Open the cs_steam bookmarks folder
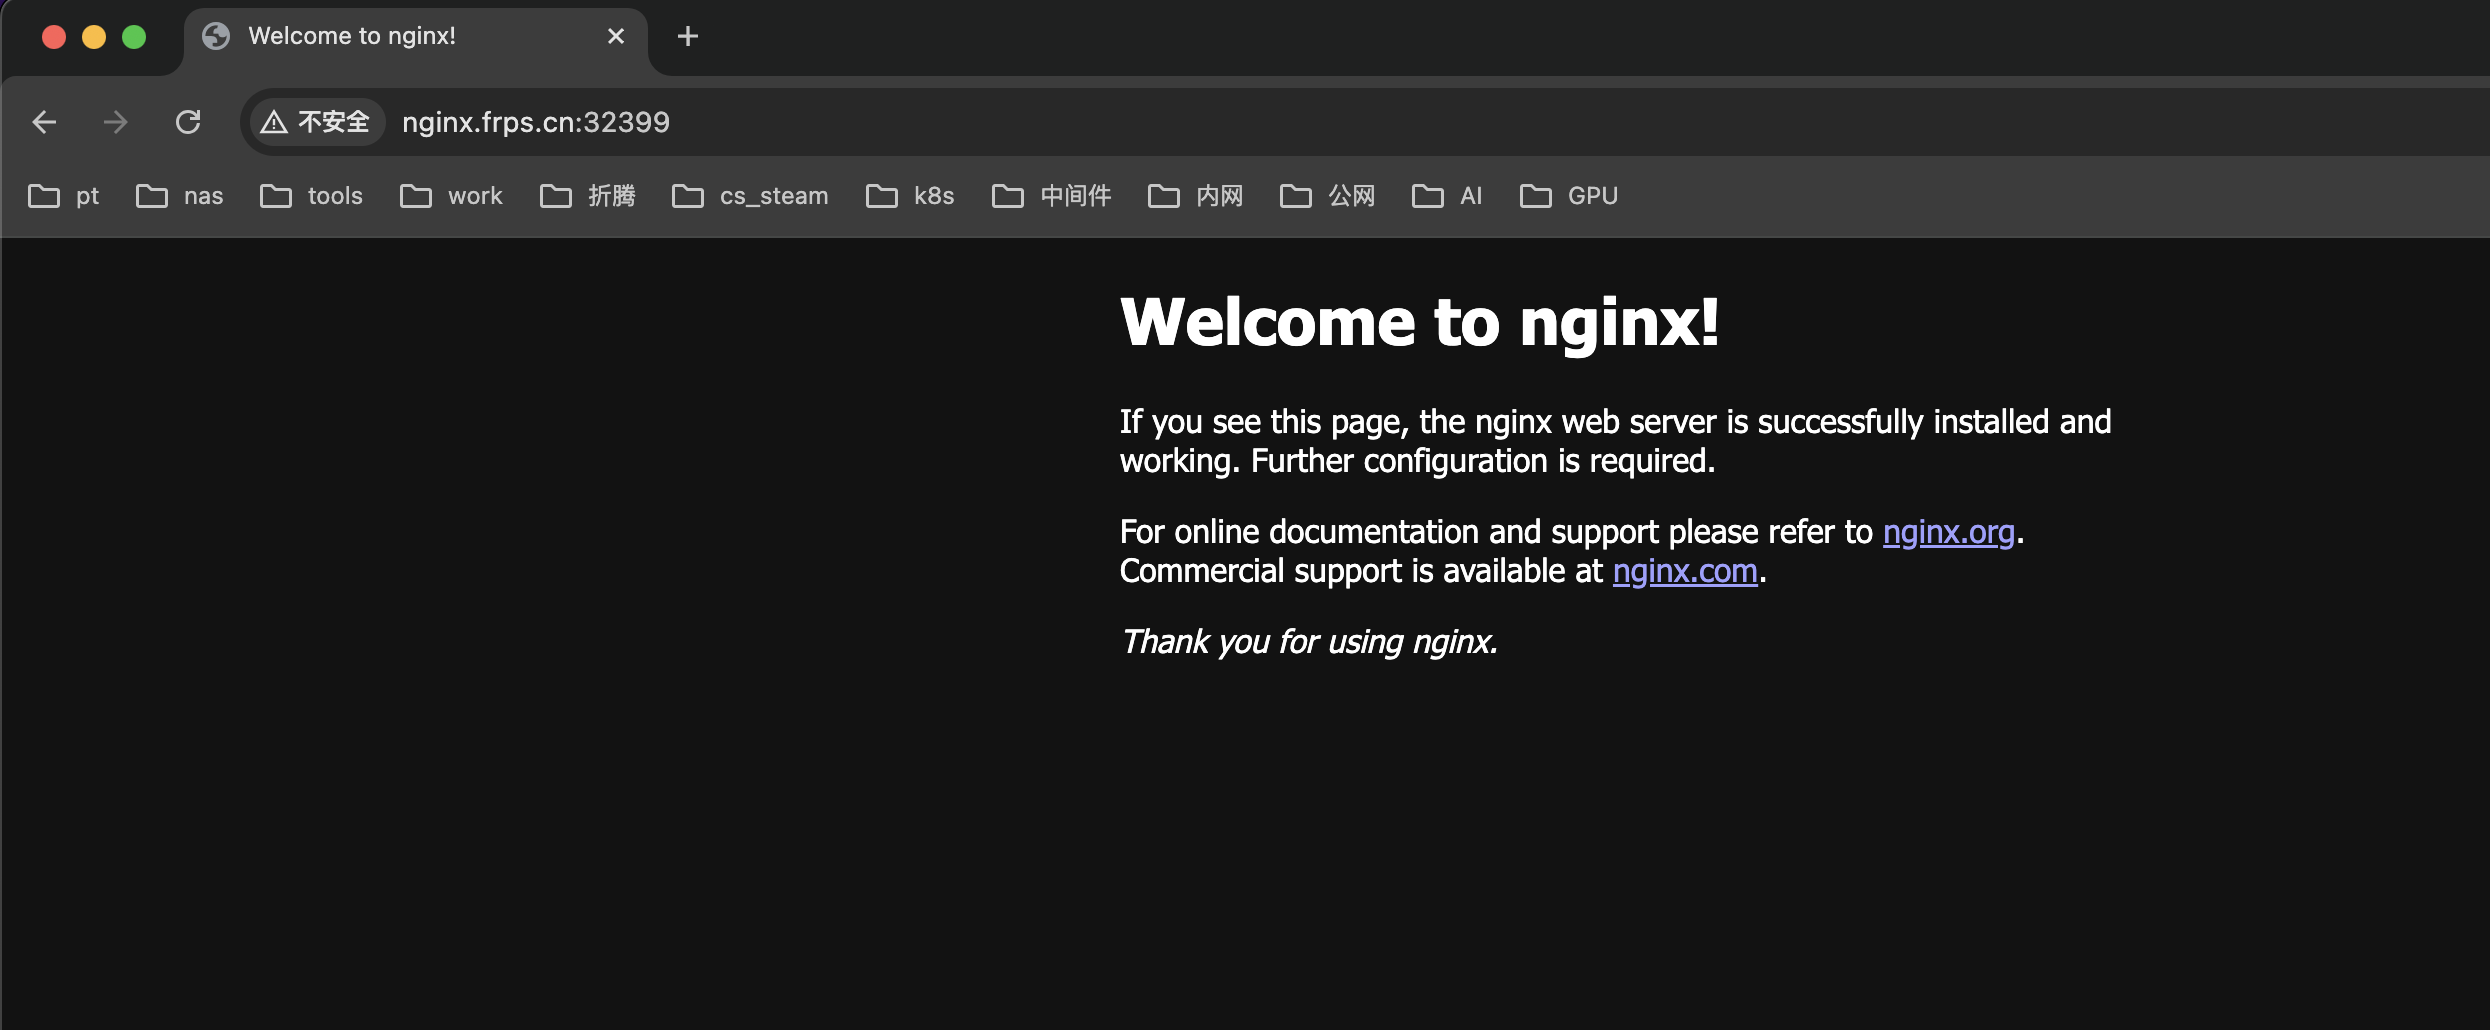2490x1030 pixels. (x=749, y=196)
